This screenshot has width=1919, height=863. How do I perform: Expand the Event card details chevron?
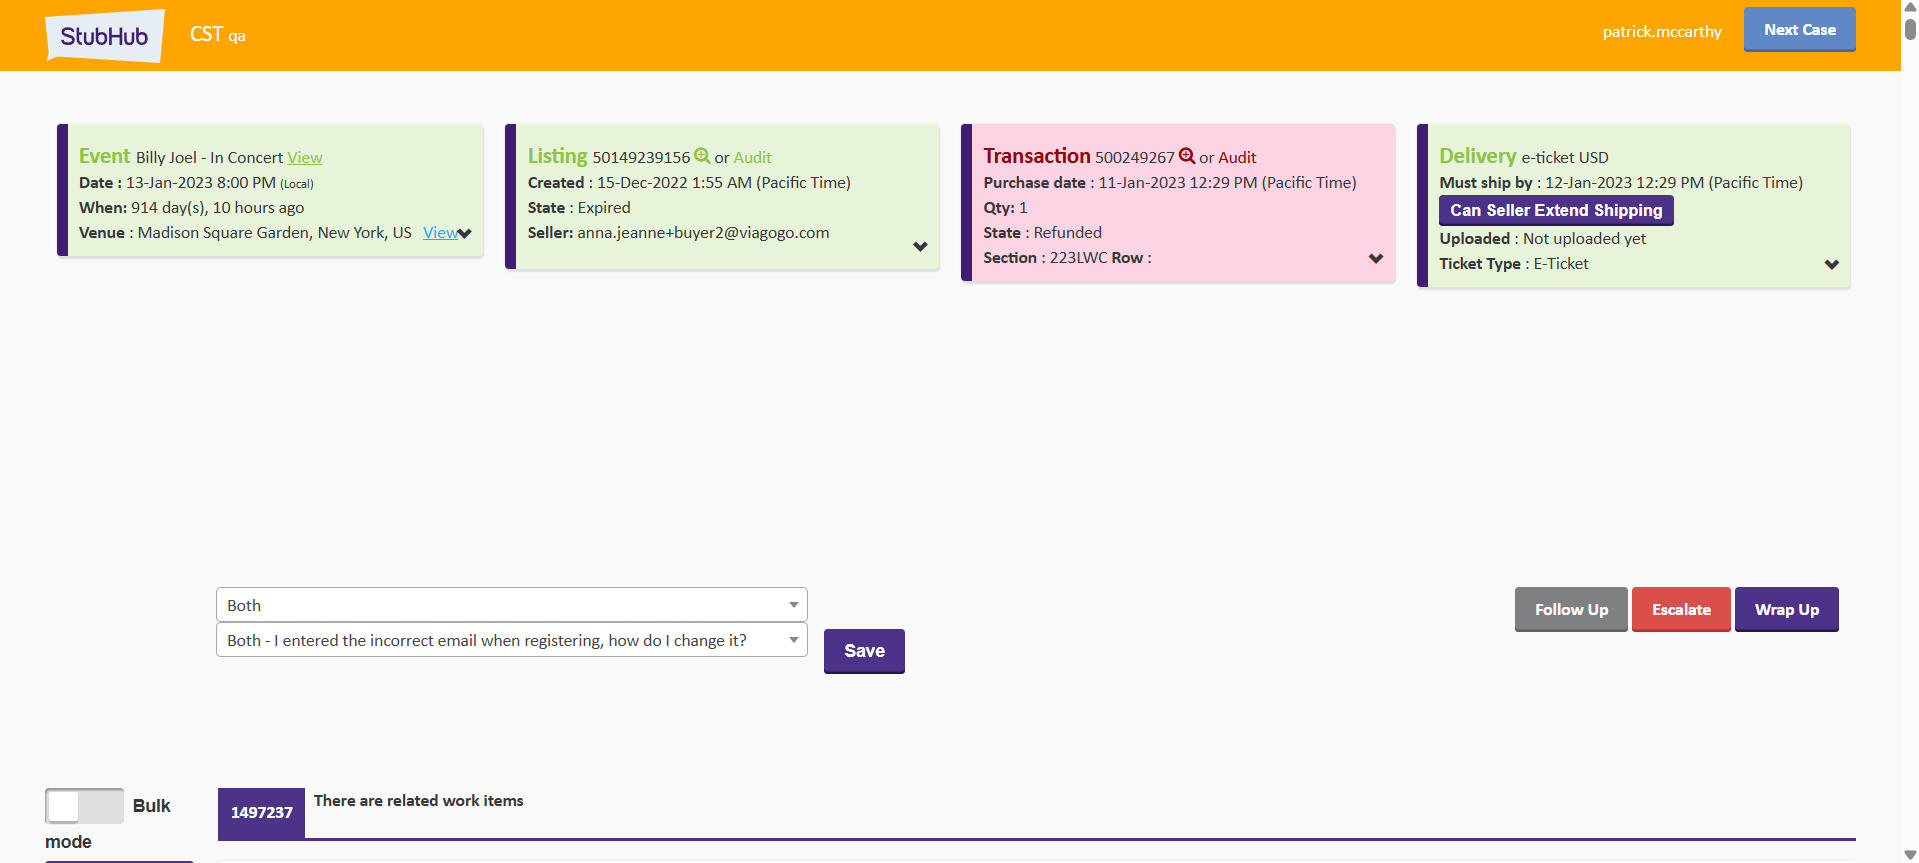(465, 234)
